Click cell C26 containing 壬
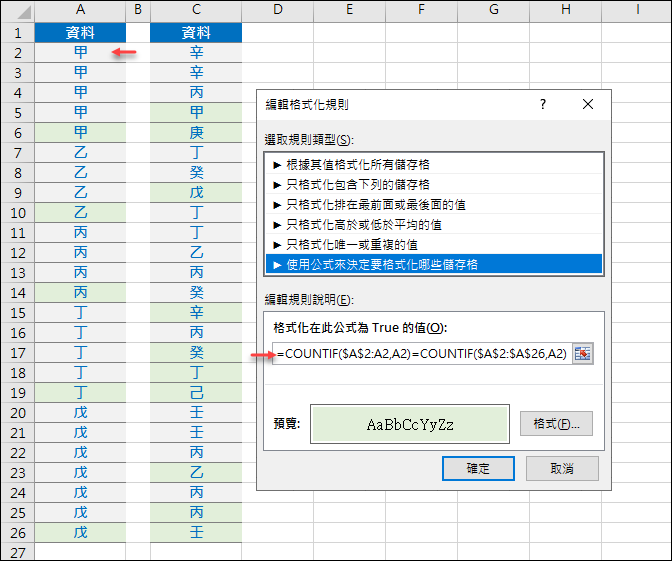The height and width of the screenshot is (561, 672). [x=196, y=533]
